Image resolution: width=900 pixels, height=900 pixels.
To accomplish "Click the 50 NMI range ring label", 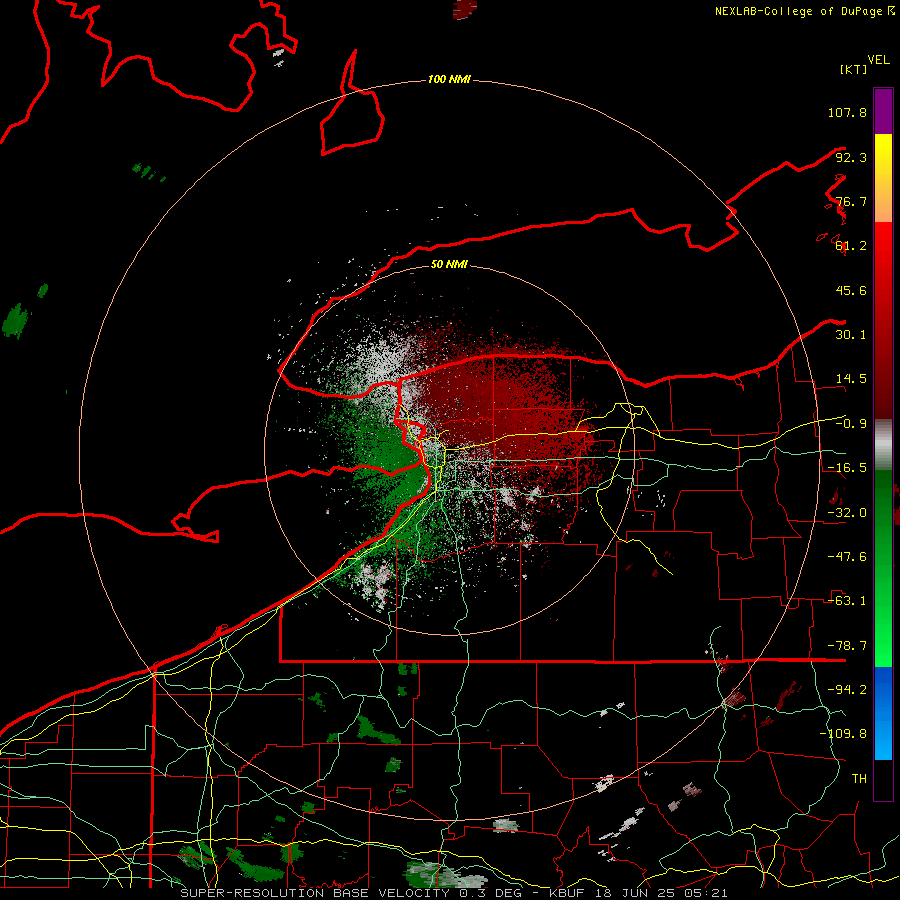I will pos(449,265).
